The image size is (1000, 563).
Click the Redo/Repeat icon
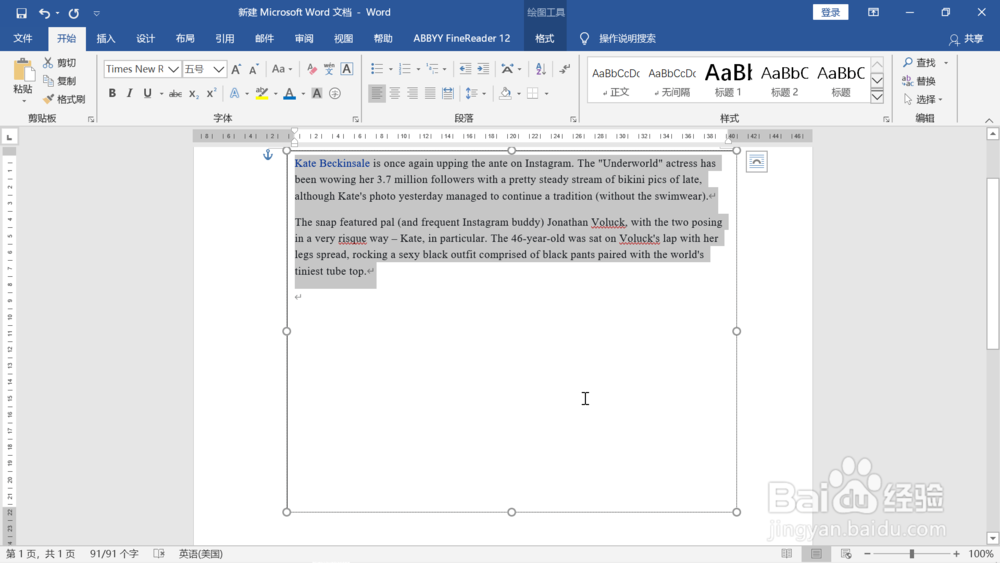click(73, 13)
